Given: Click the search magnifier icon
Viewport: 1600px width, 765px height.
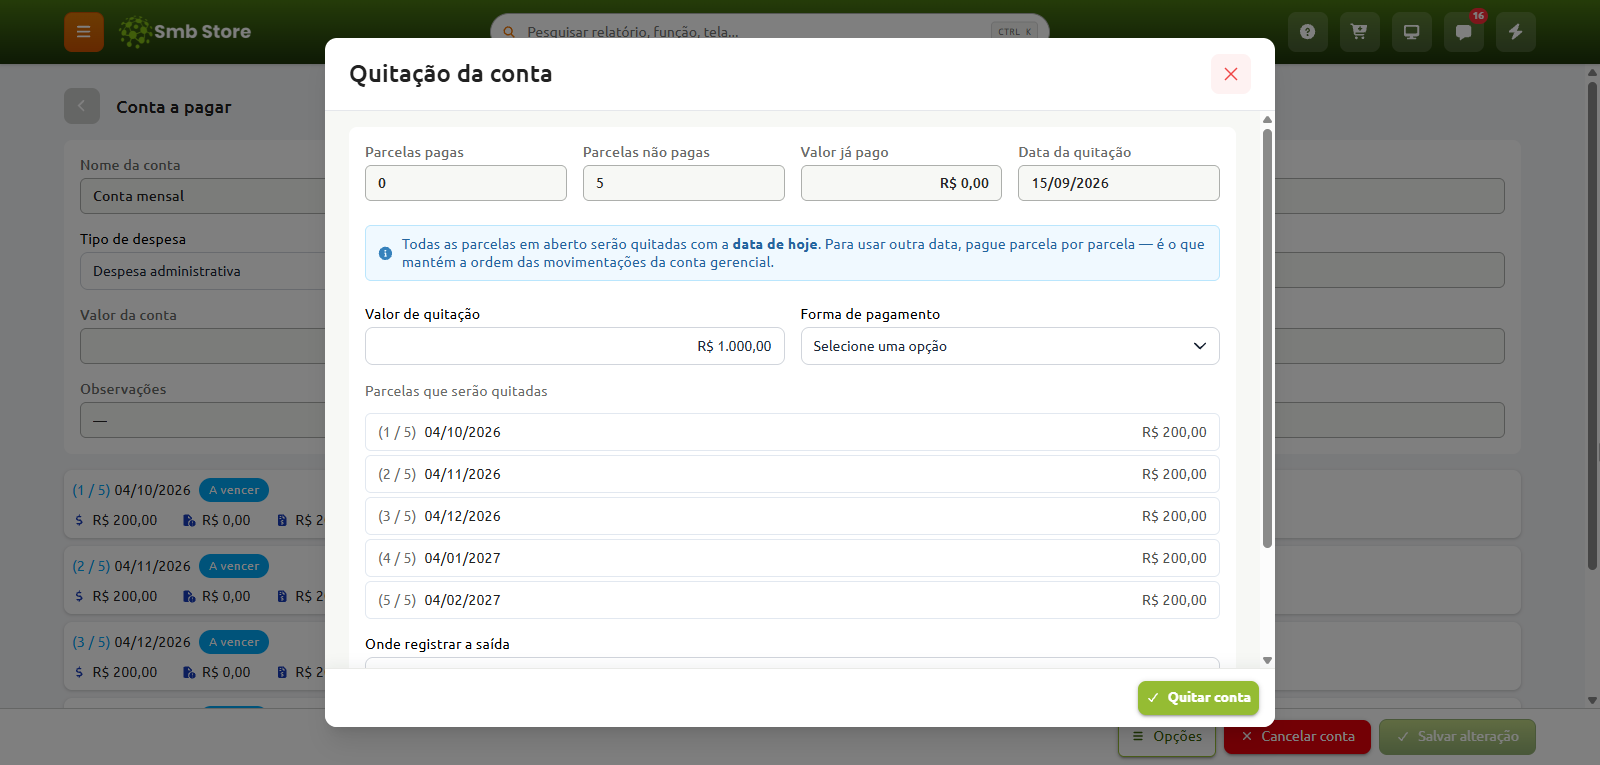Looking at the screenshot, I should tap(509, 32).
